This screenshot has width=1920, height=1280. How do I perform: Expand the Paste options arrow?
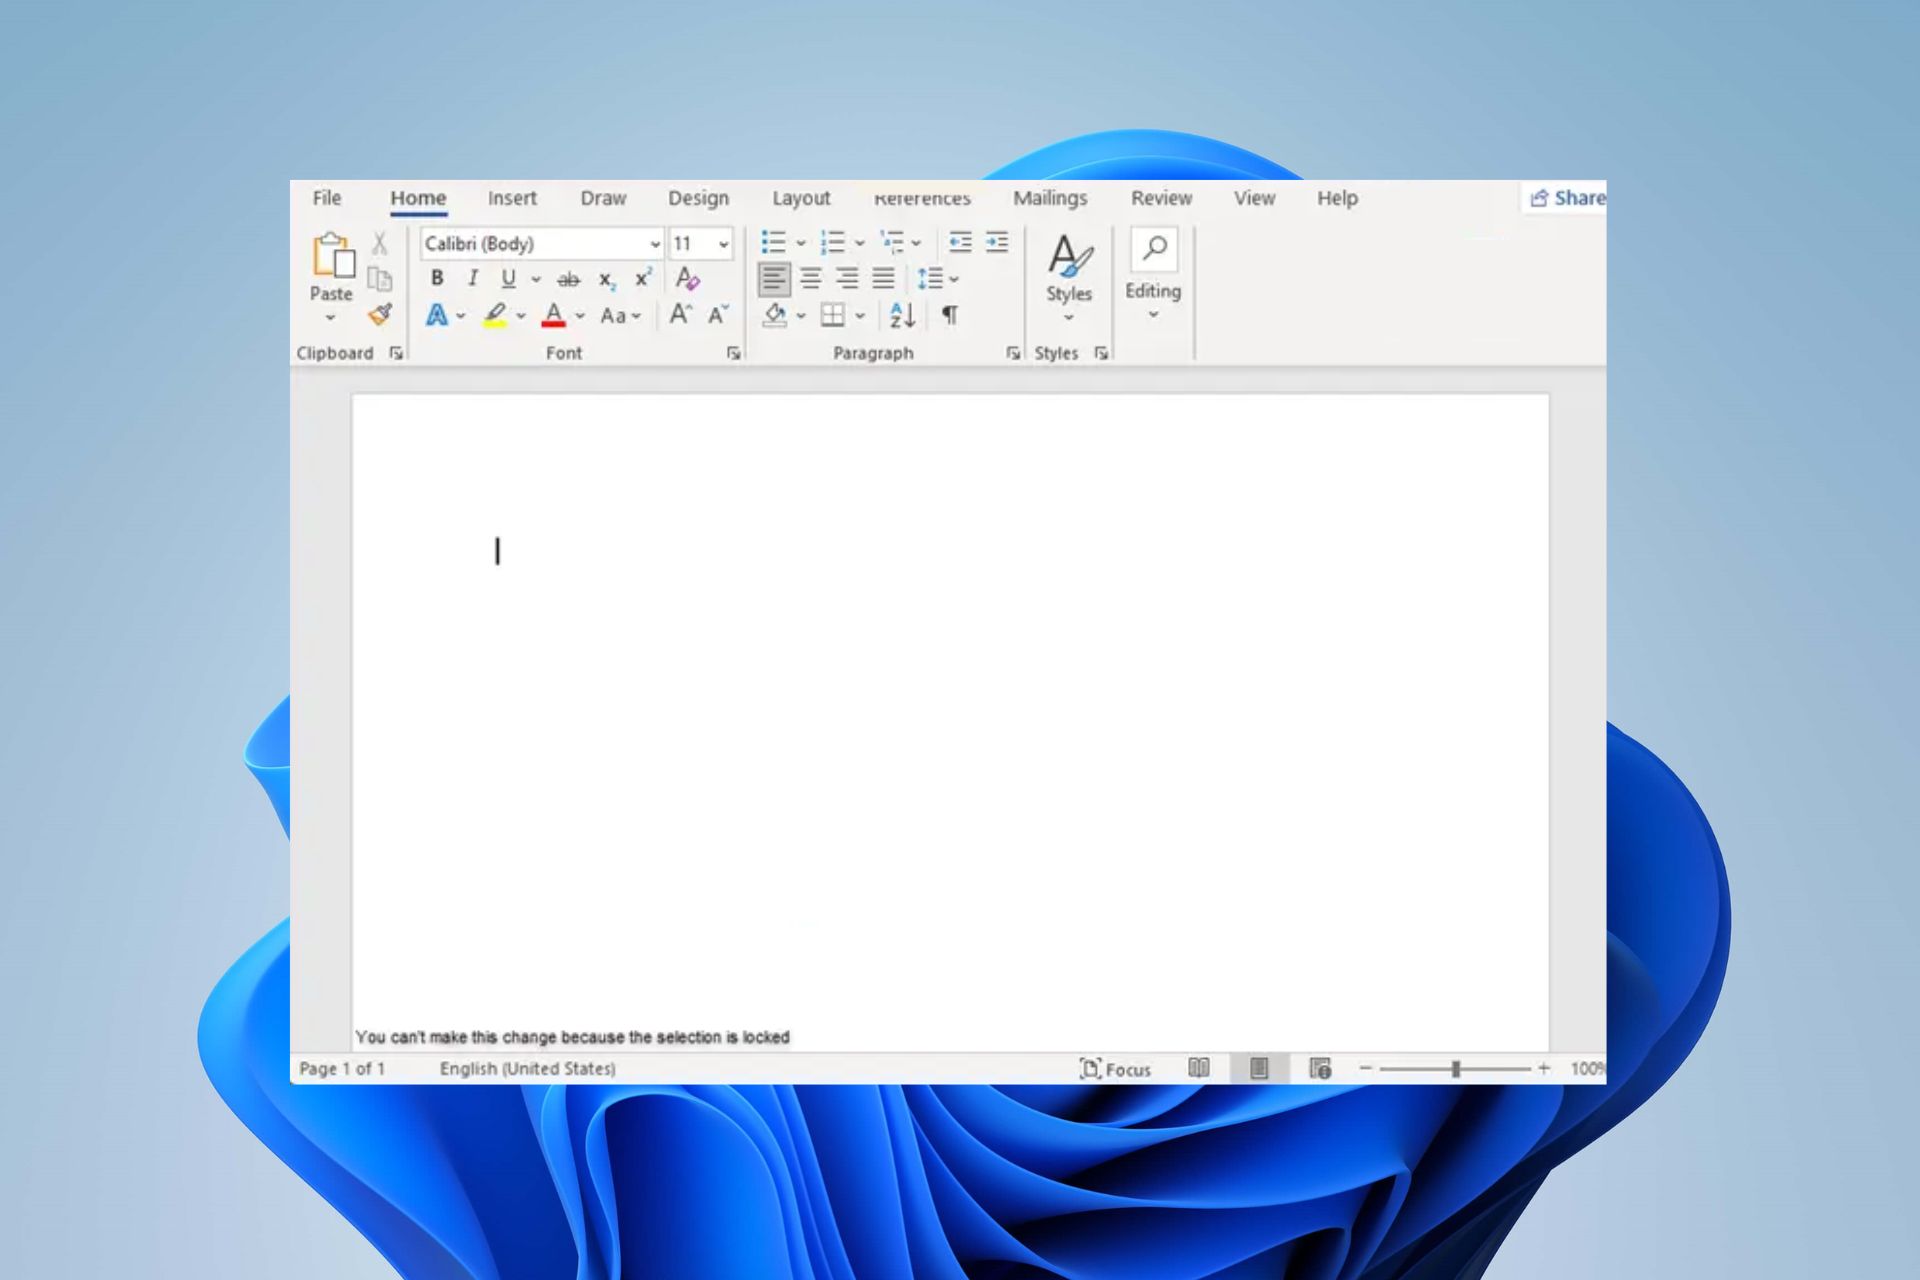pyautogui.click(x=330, y=318)
